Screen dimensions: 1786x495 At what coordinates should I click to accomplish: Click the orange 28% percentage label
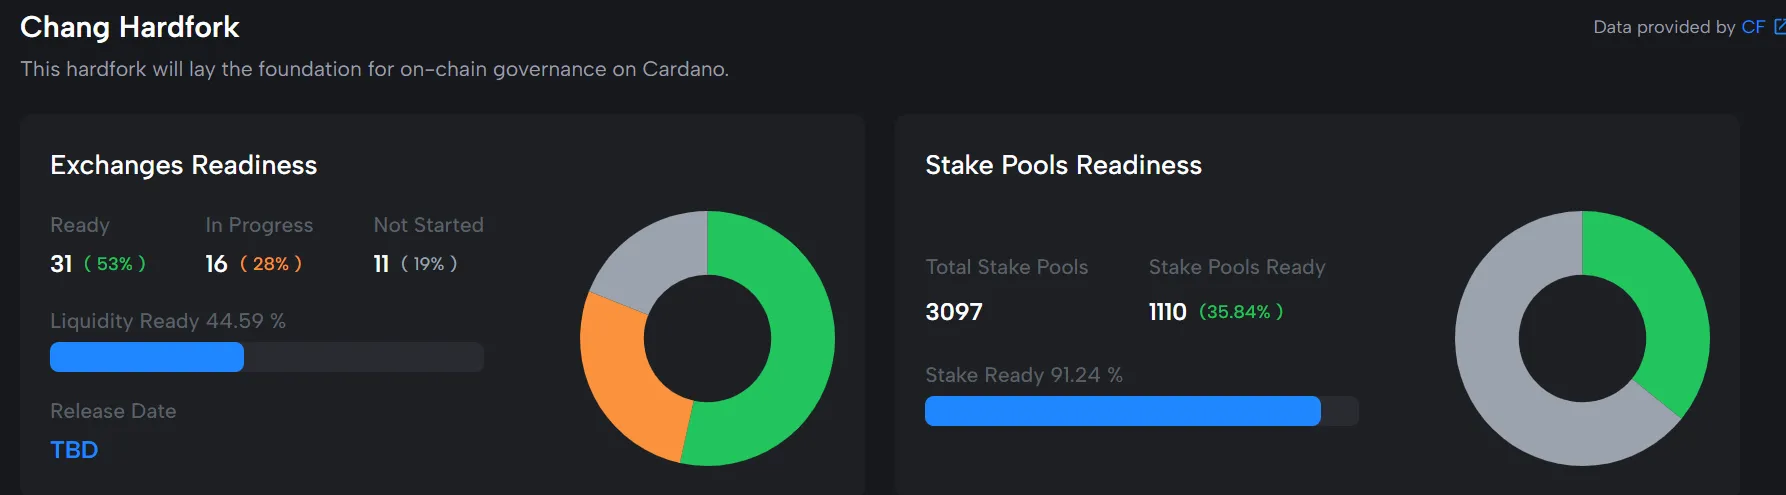click(270, 264)
